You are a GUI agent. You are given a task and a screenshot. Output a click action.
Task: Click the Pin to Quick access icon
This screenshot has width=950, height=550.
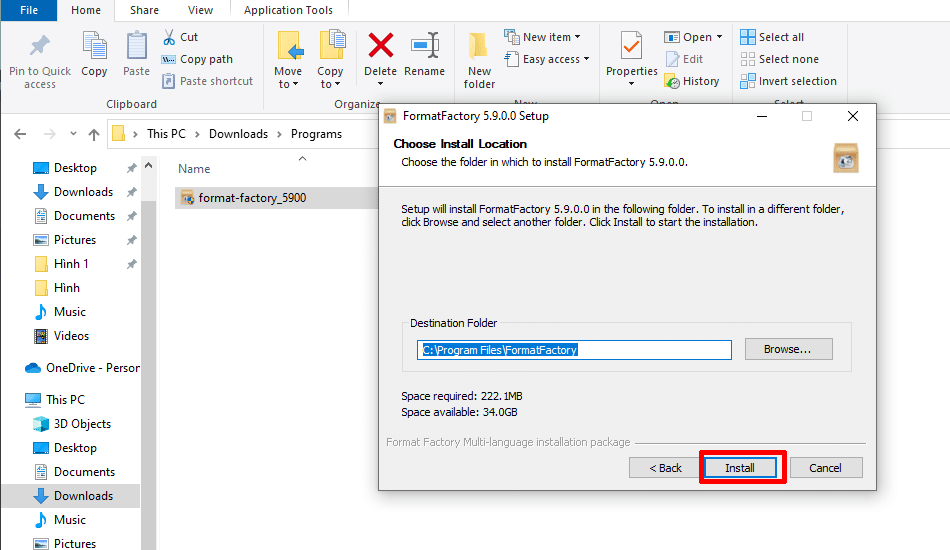[40, 47]
